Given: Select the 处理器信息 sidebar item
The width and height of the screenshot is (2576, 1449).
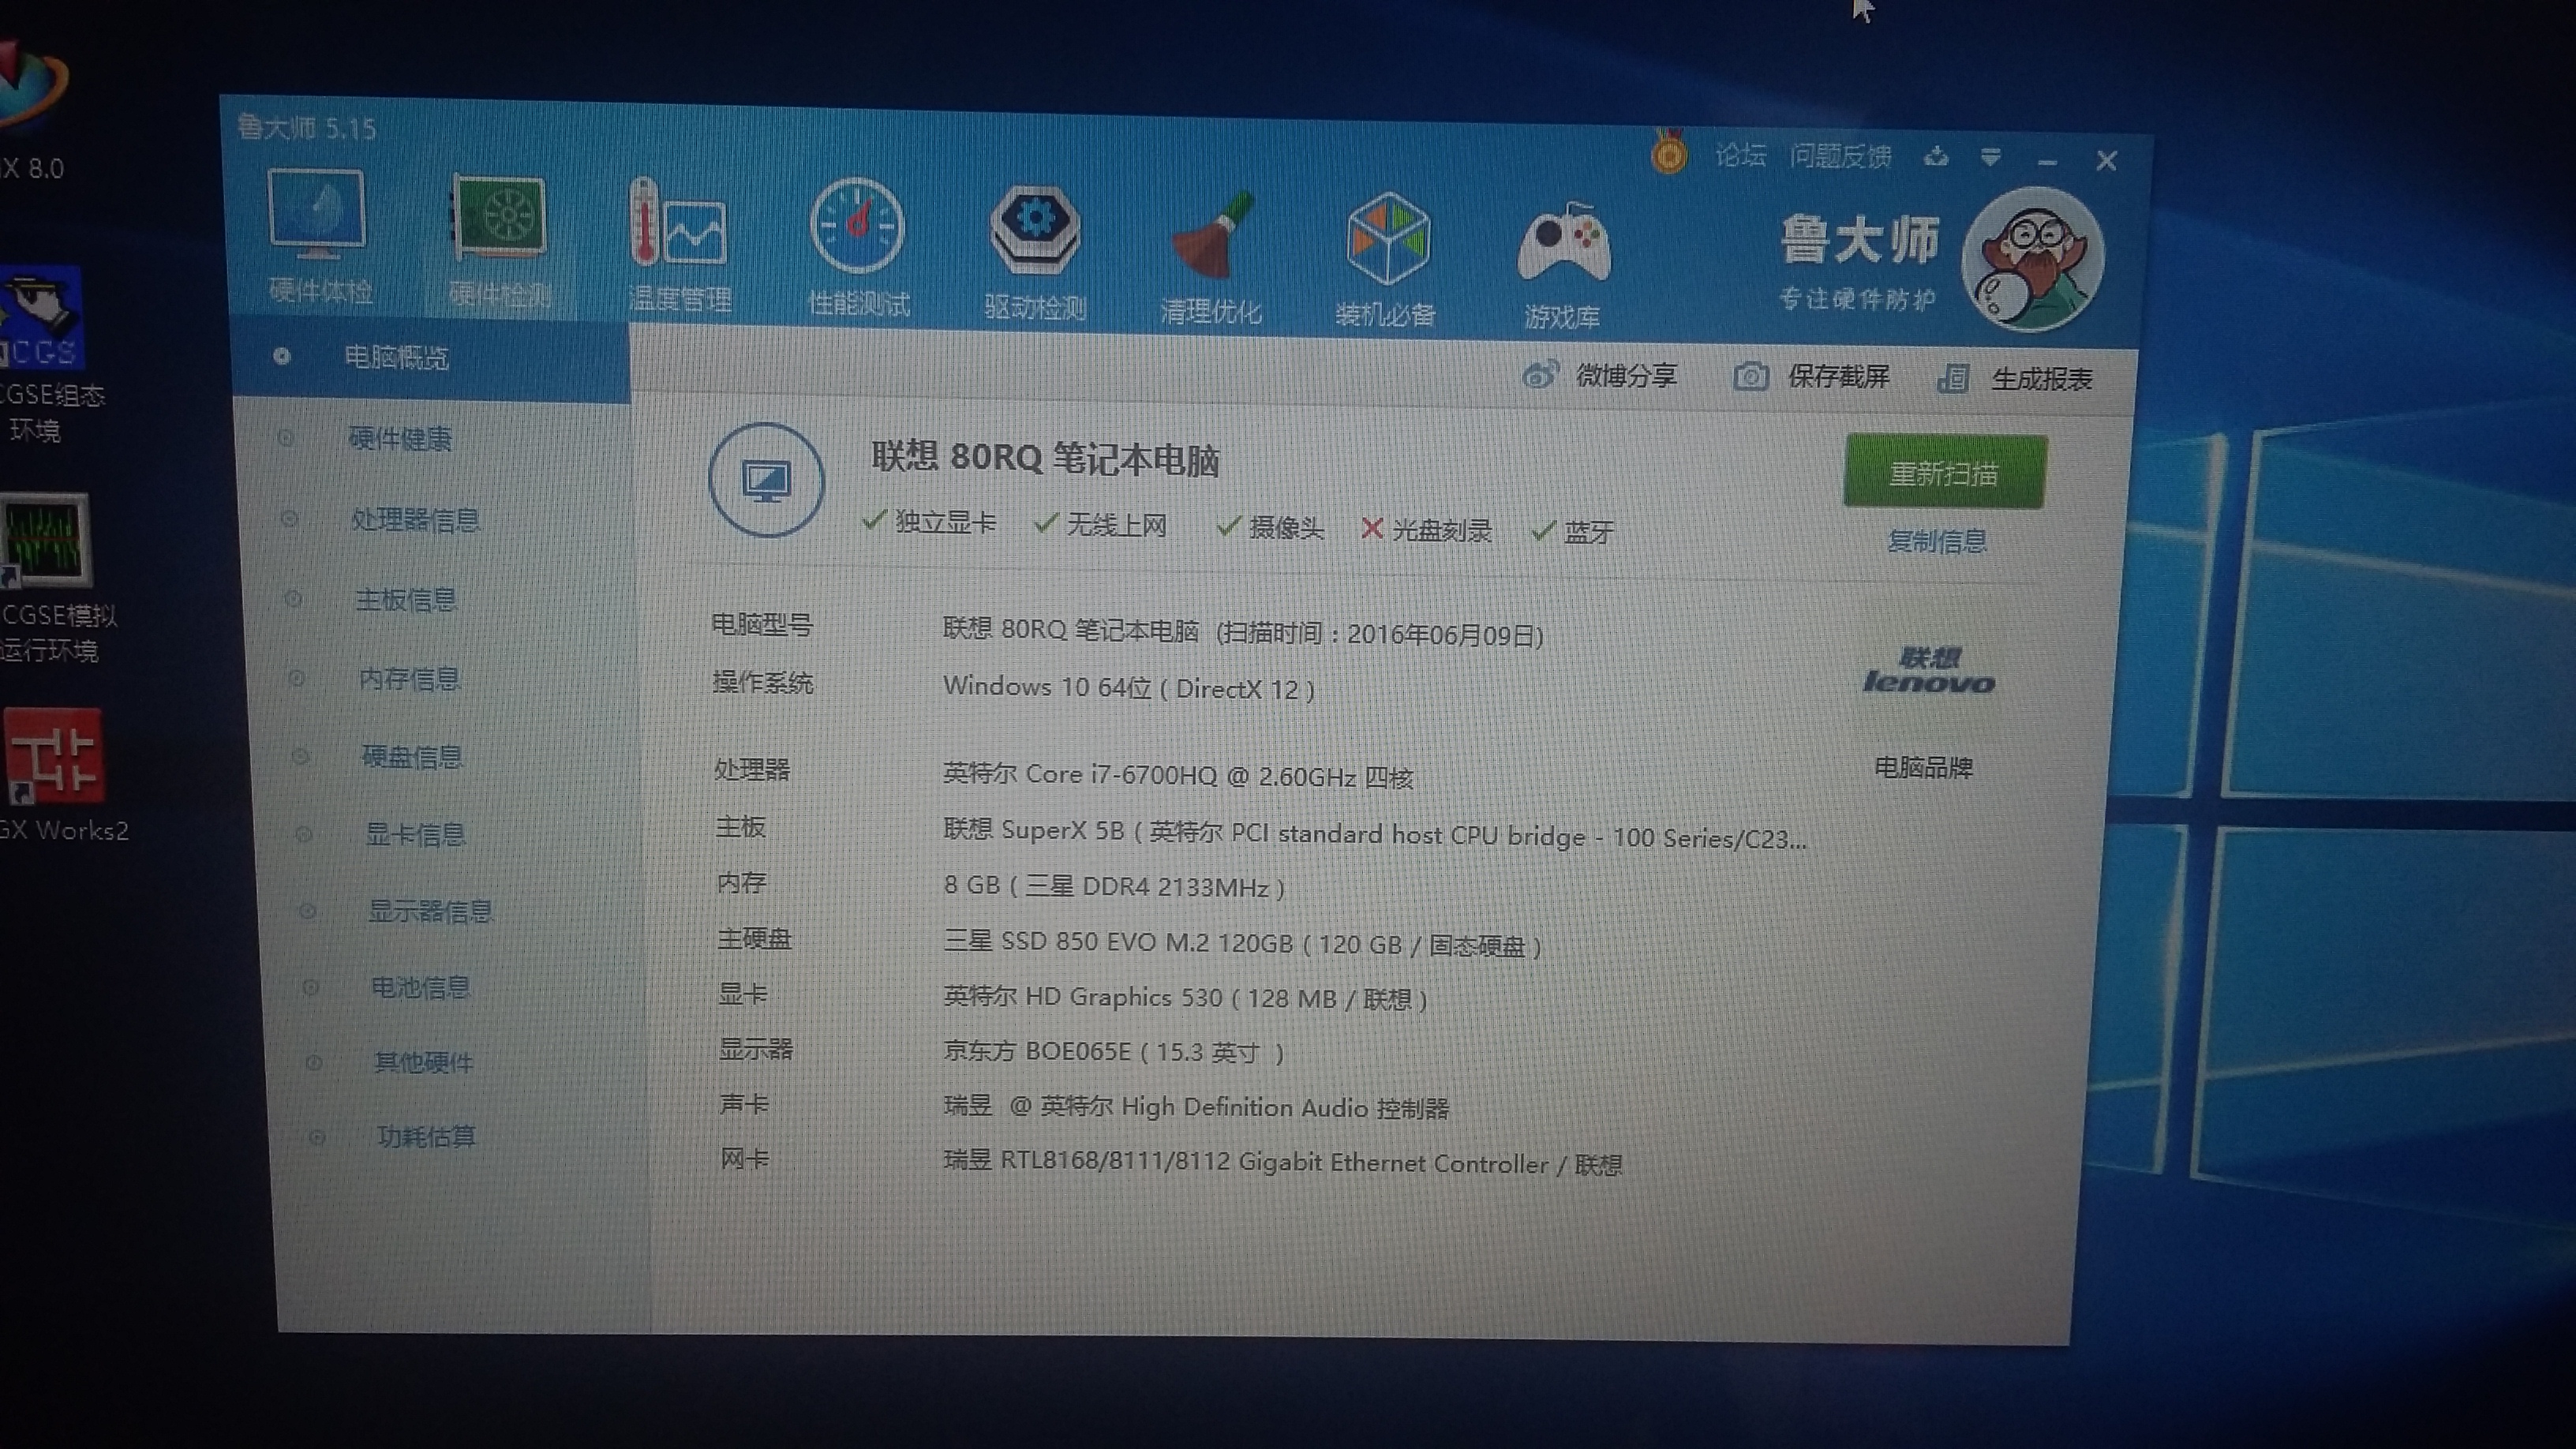Looking at the screenshot, I should (415, 519).
